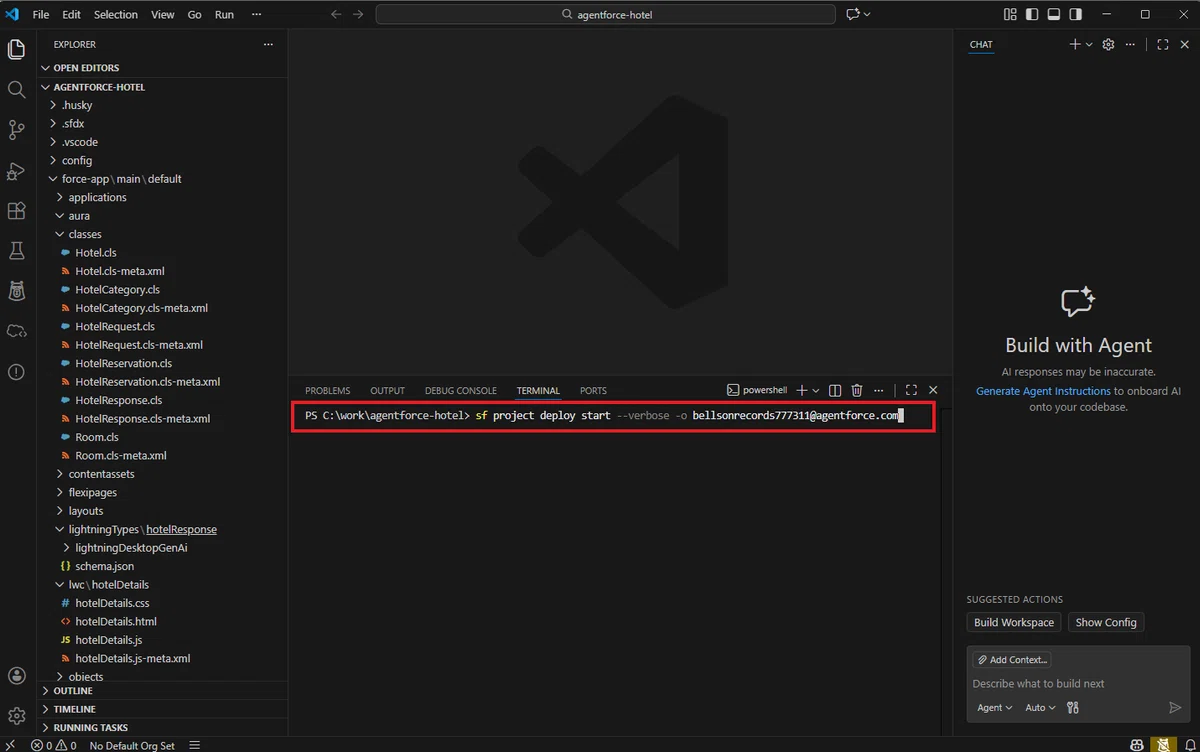Open Run and Debug view icon

point(16,171)
